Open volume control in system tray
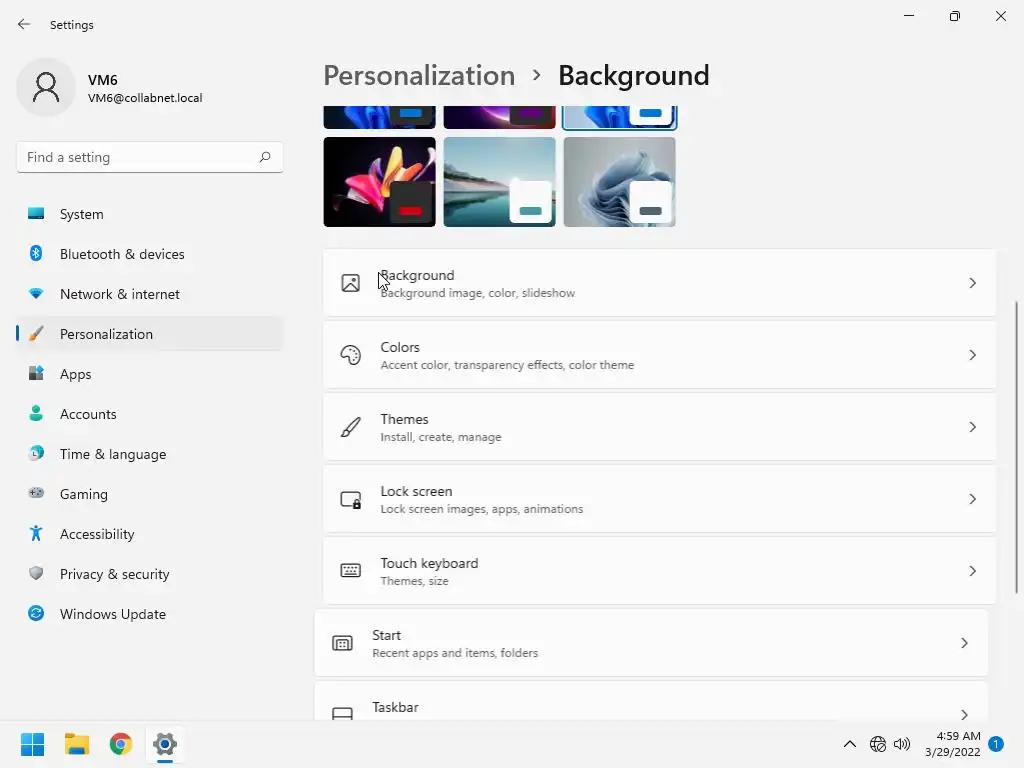Screen dimensions: 1024x768 (902, 744)
